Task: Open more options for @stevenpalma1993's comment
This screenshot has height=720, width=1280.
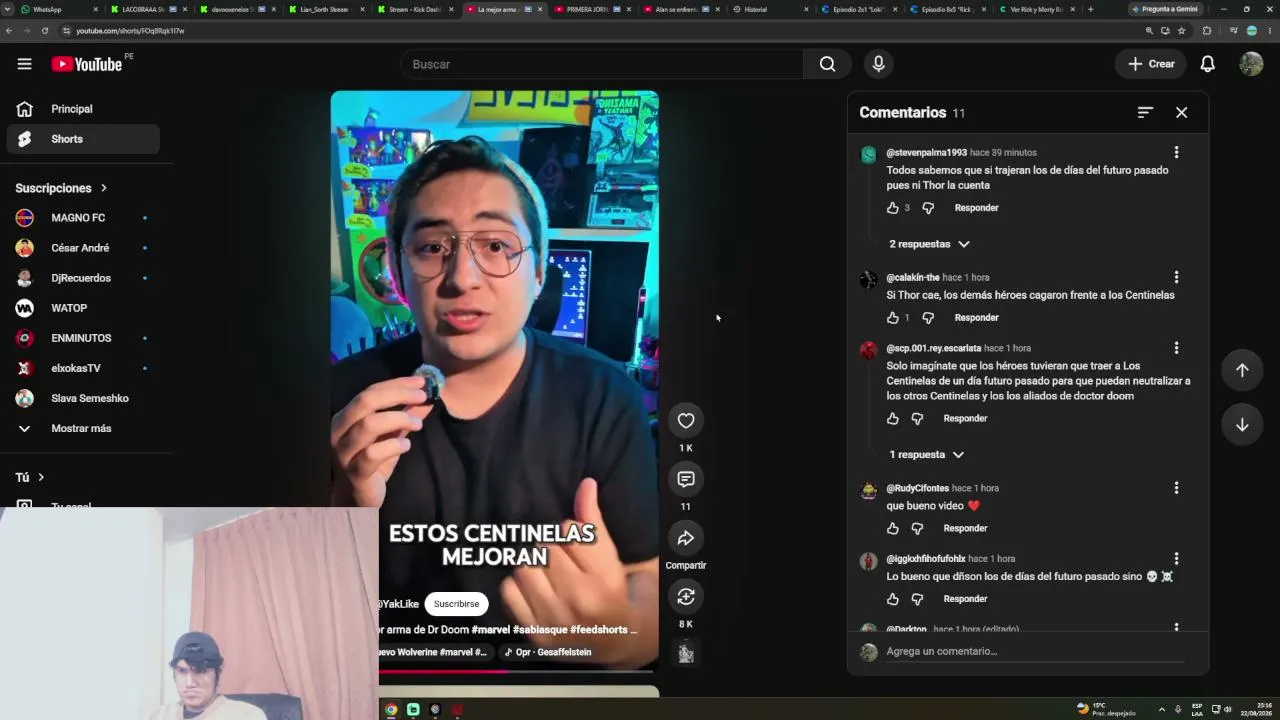Action: click(1176, 153)
